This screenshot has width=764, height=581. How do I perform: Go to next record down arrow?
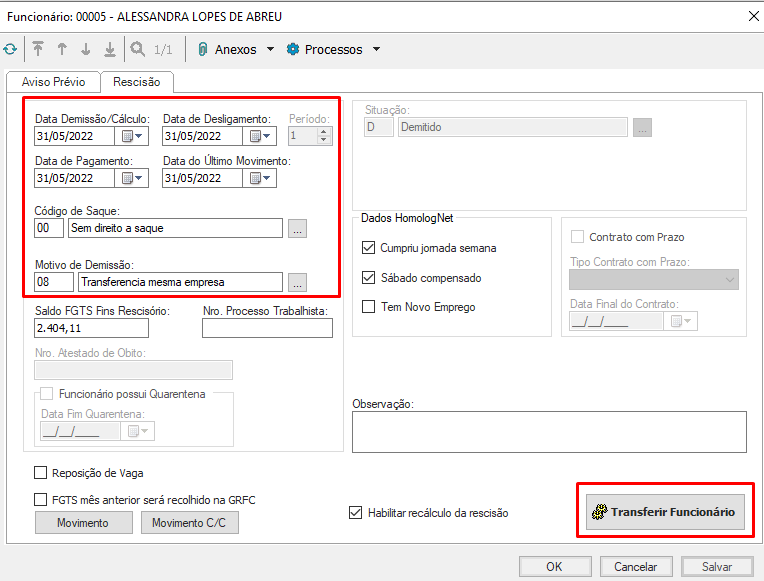click(86, 49)
